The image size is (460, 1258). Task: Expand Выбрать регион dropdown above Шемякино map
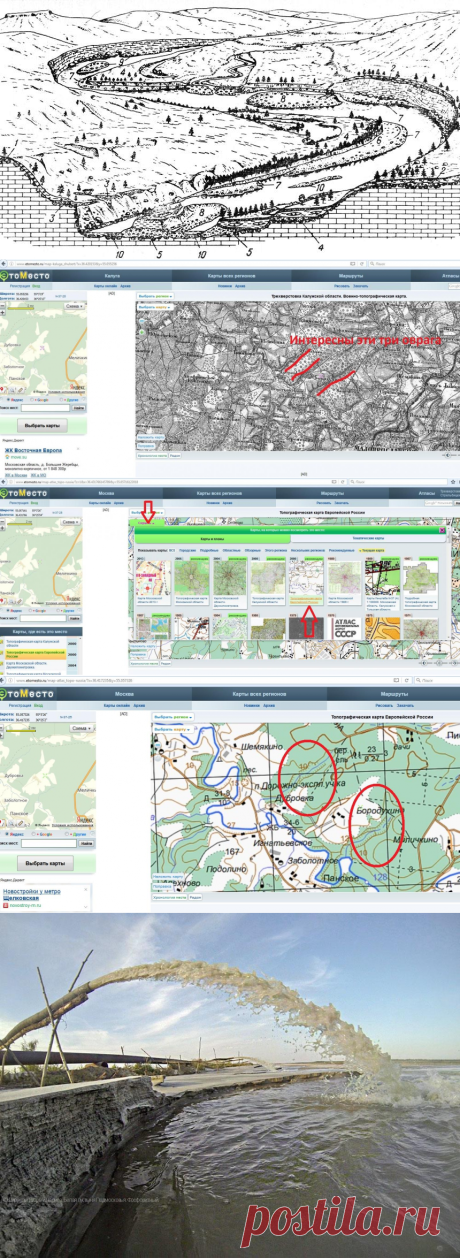pos(174,716)
